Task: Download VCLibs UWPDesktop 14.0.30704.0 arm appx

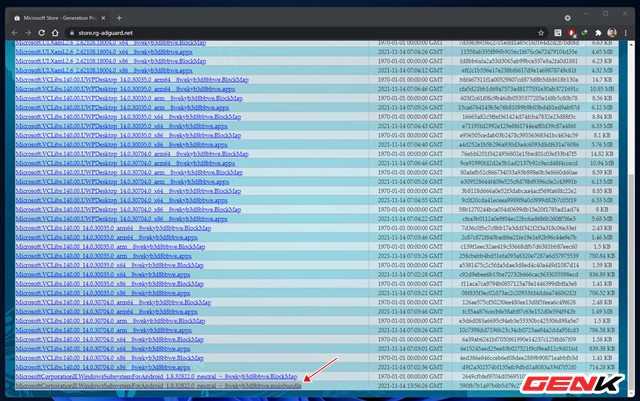Action: (x=122, y=182)
